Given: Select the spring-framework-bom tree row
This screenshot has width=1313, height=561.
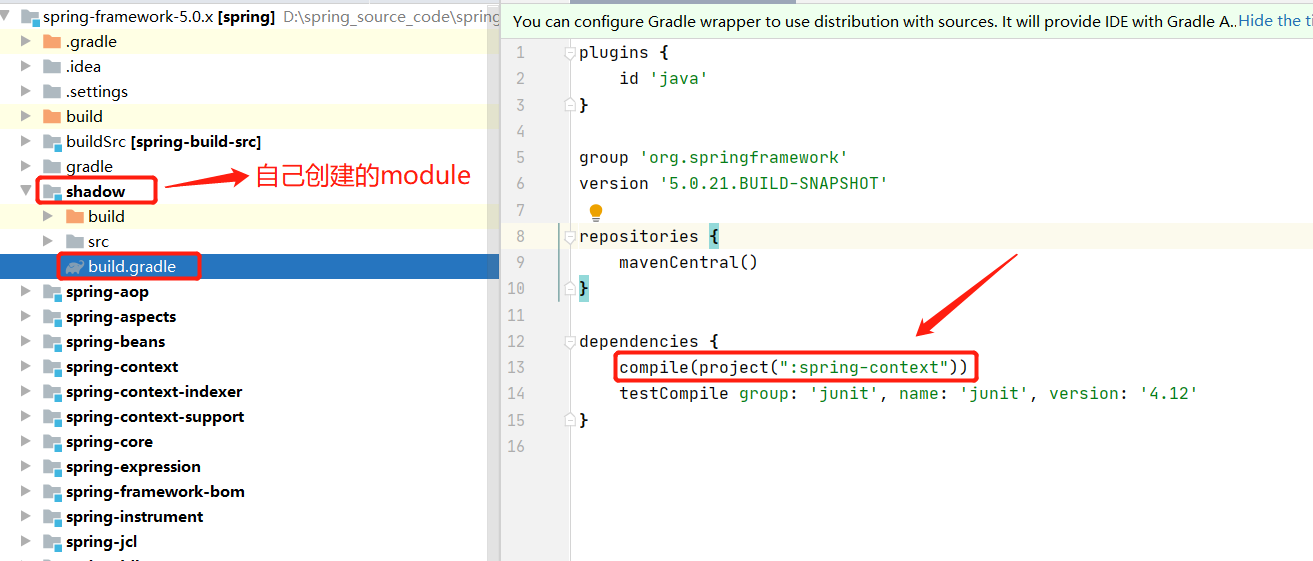Looking at the screenshot, I should pyautogui.click(x=249, y=492).
